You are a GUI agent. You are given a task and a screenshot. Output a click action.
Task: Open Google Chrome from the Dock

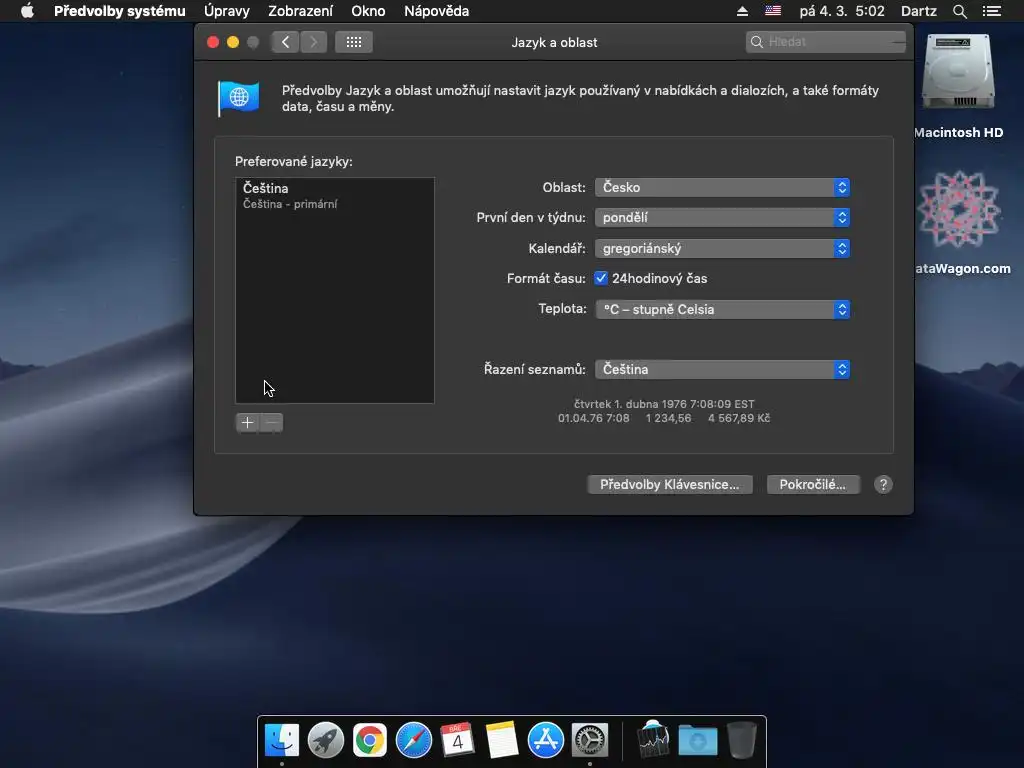370,741
